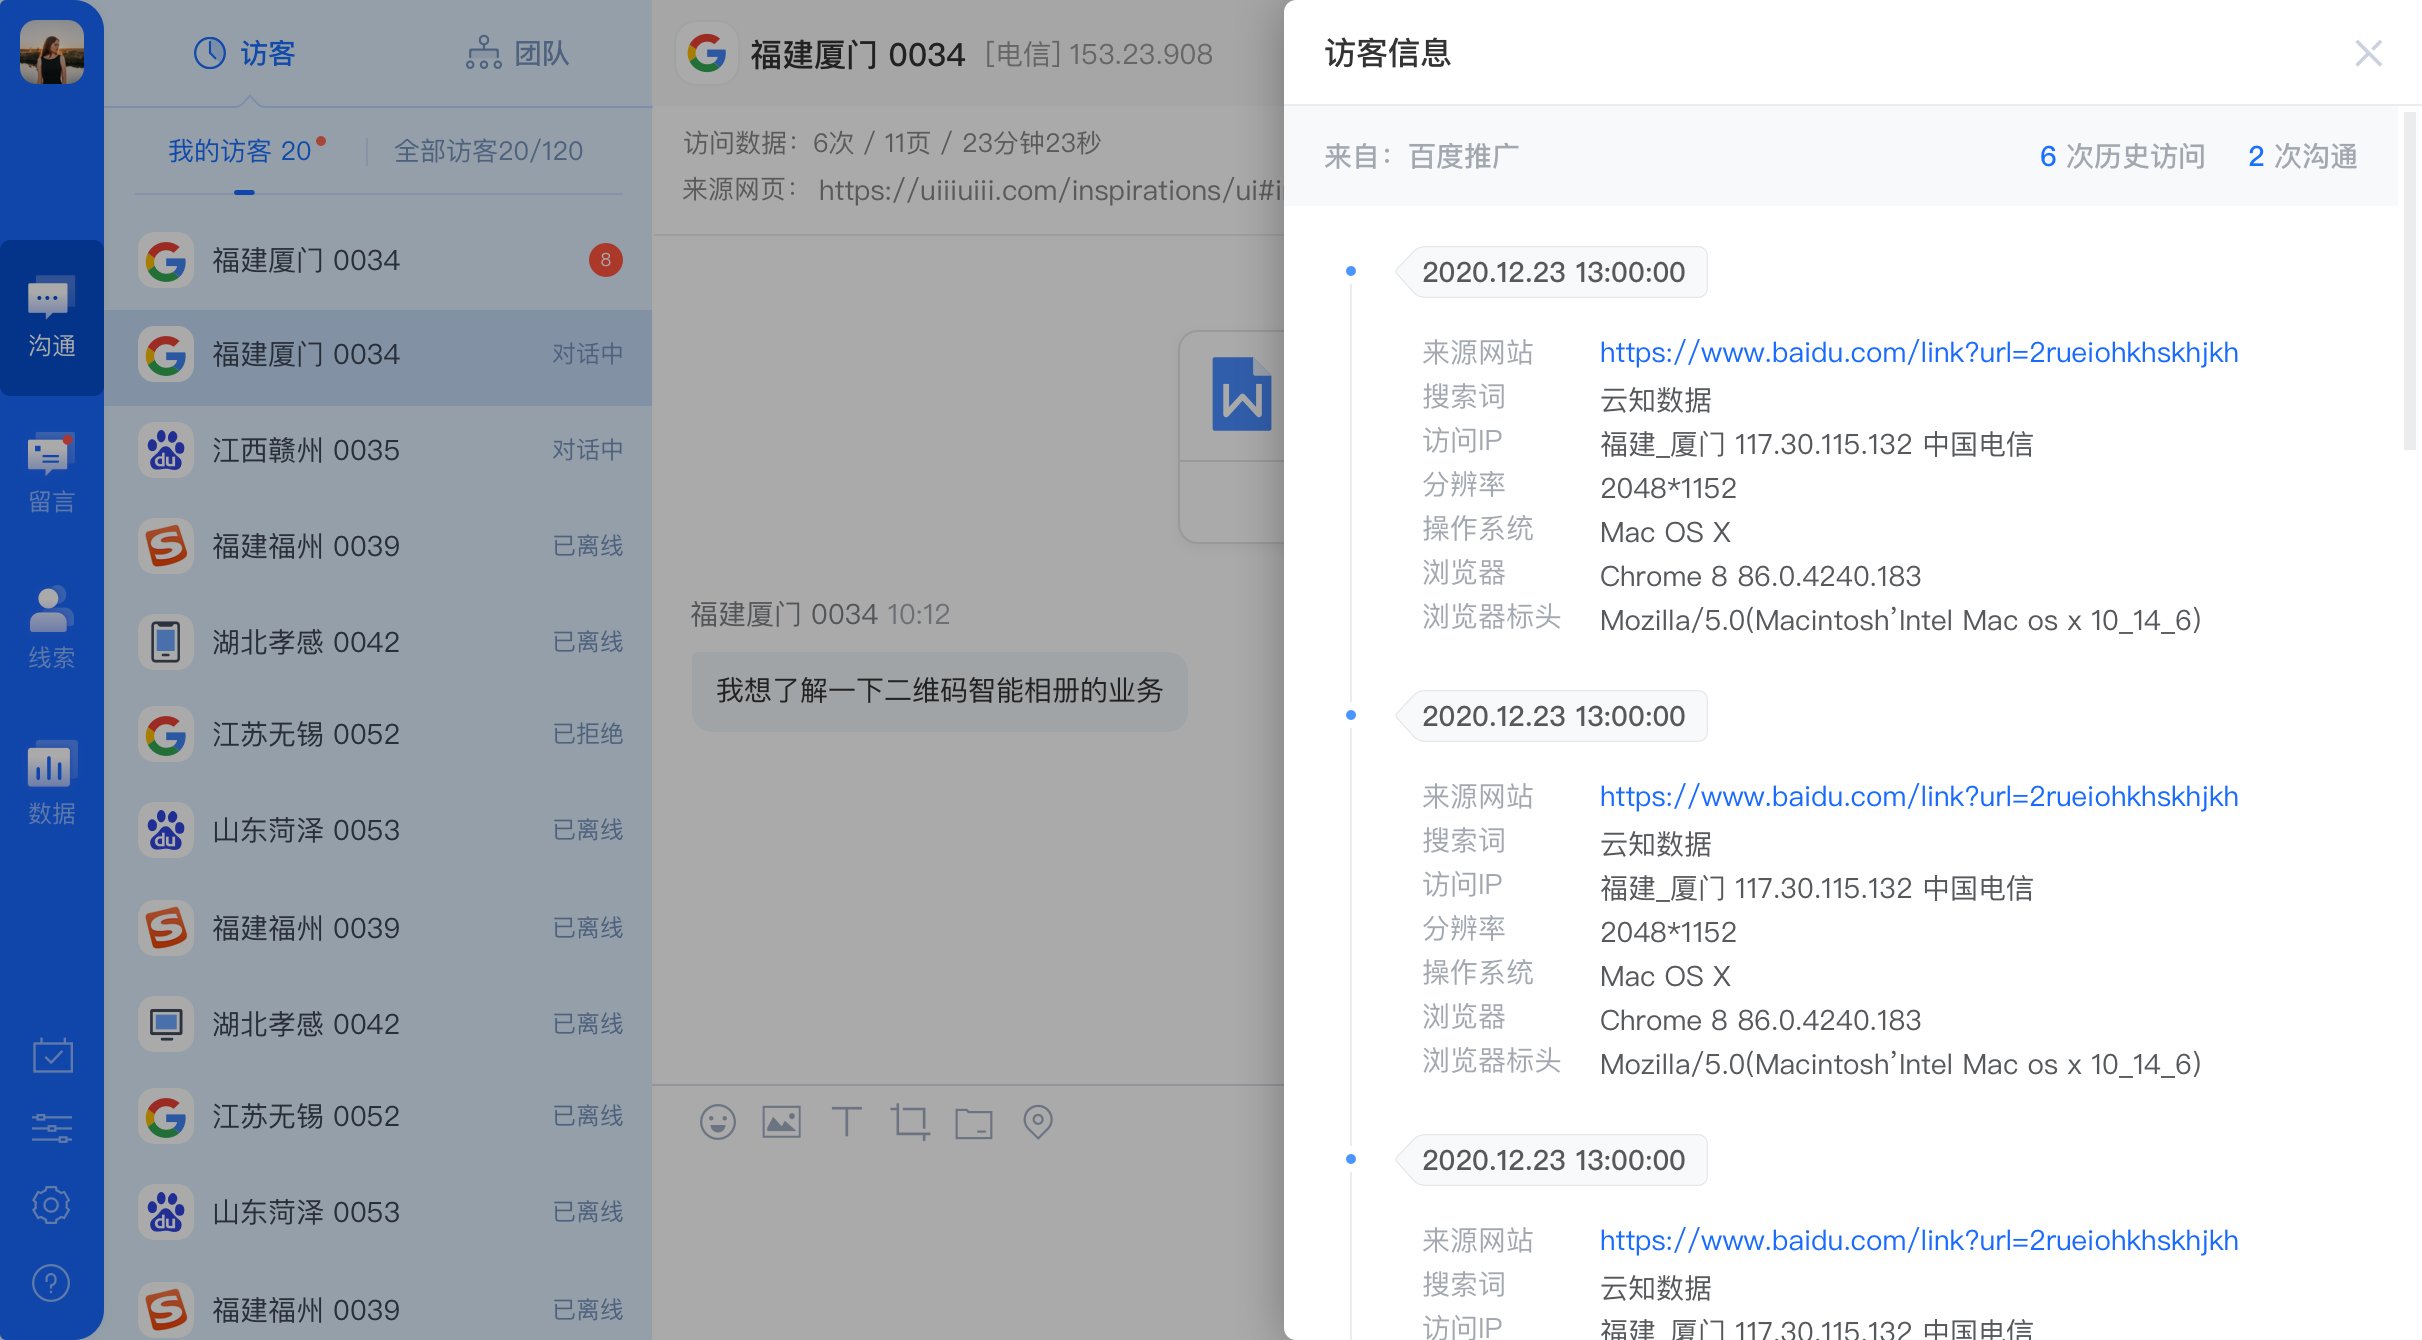2422x1340 pixels.
Task: Click Baidu paw icon beside 江西赣州 0035
Action: 166,450
